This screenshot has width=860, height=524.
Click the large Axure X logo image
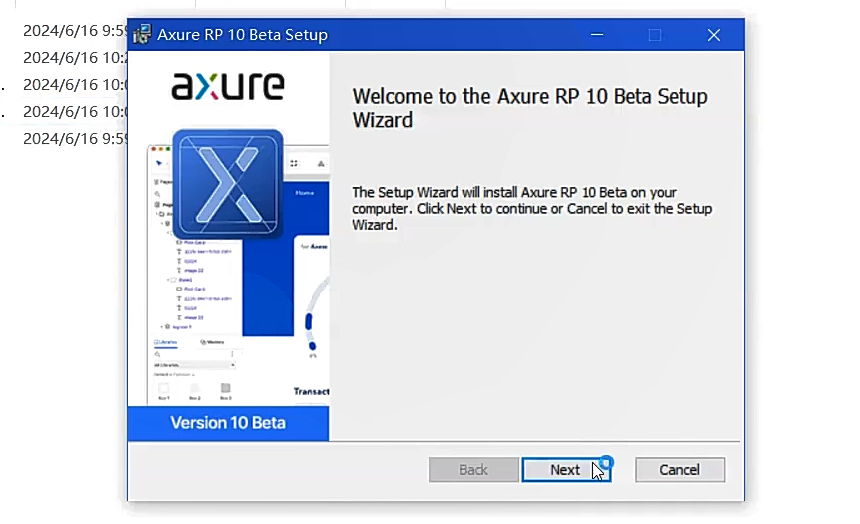[x=228, y=184]
